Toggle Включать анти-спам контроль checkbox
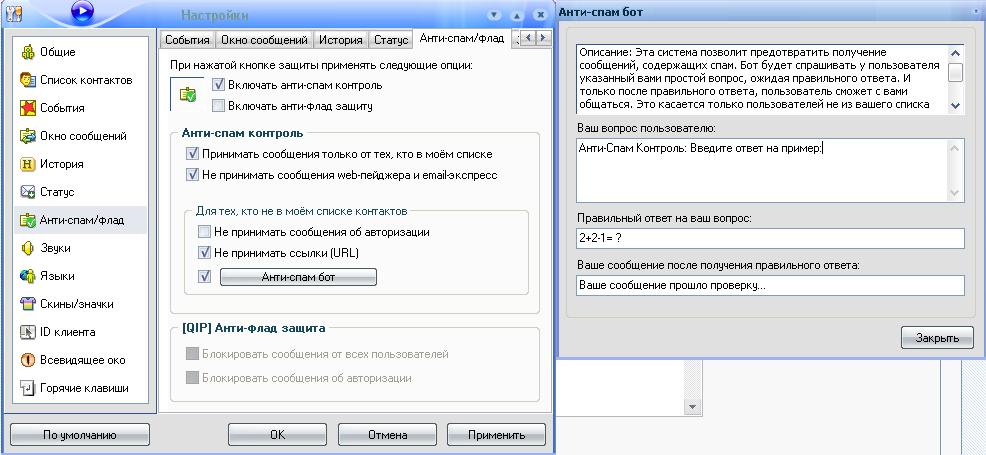 (219, 86)
